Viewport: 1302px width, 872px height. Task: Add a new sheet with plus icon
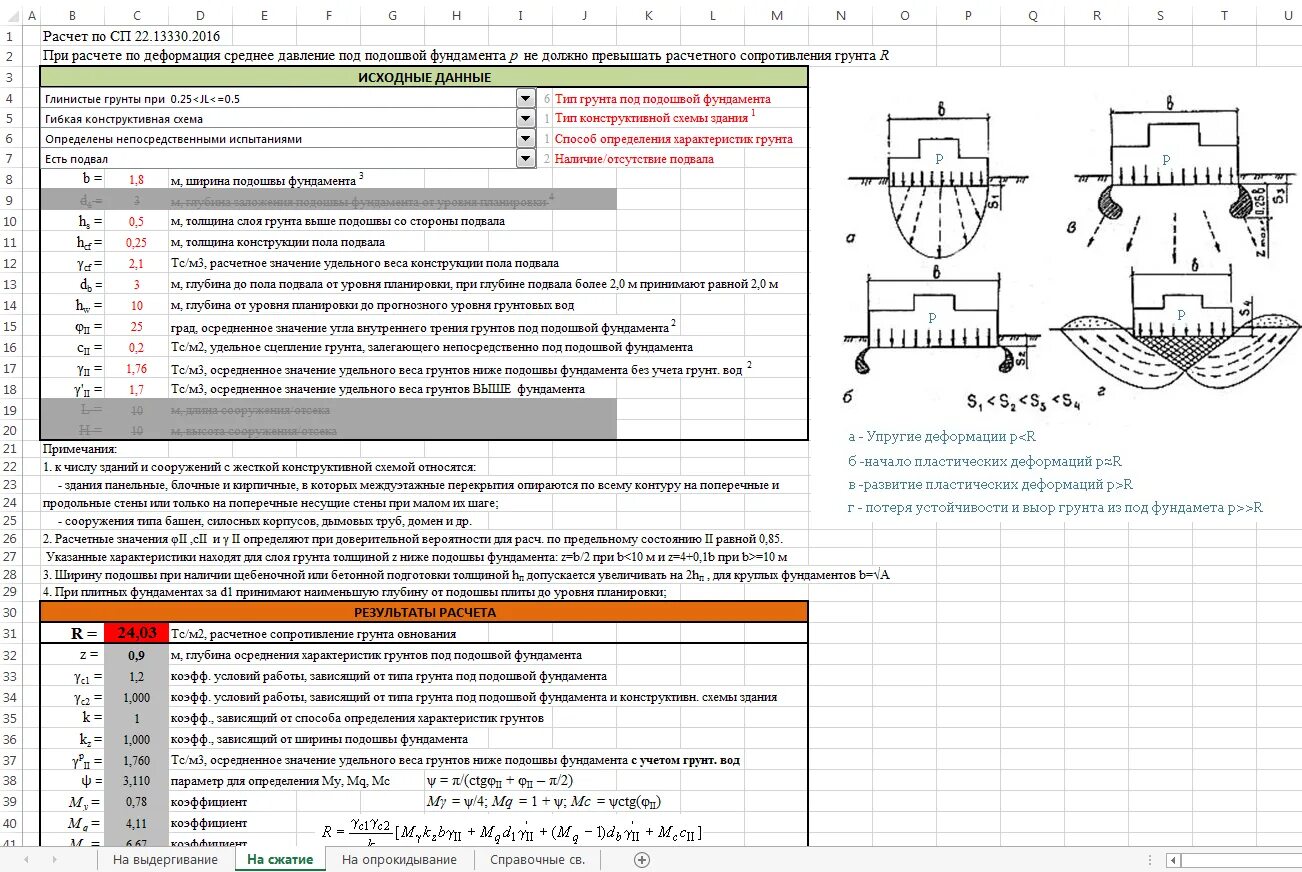click(x=642, y=860)
